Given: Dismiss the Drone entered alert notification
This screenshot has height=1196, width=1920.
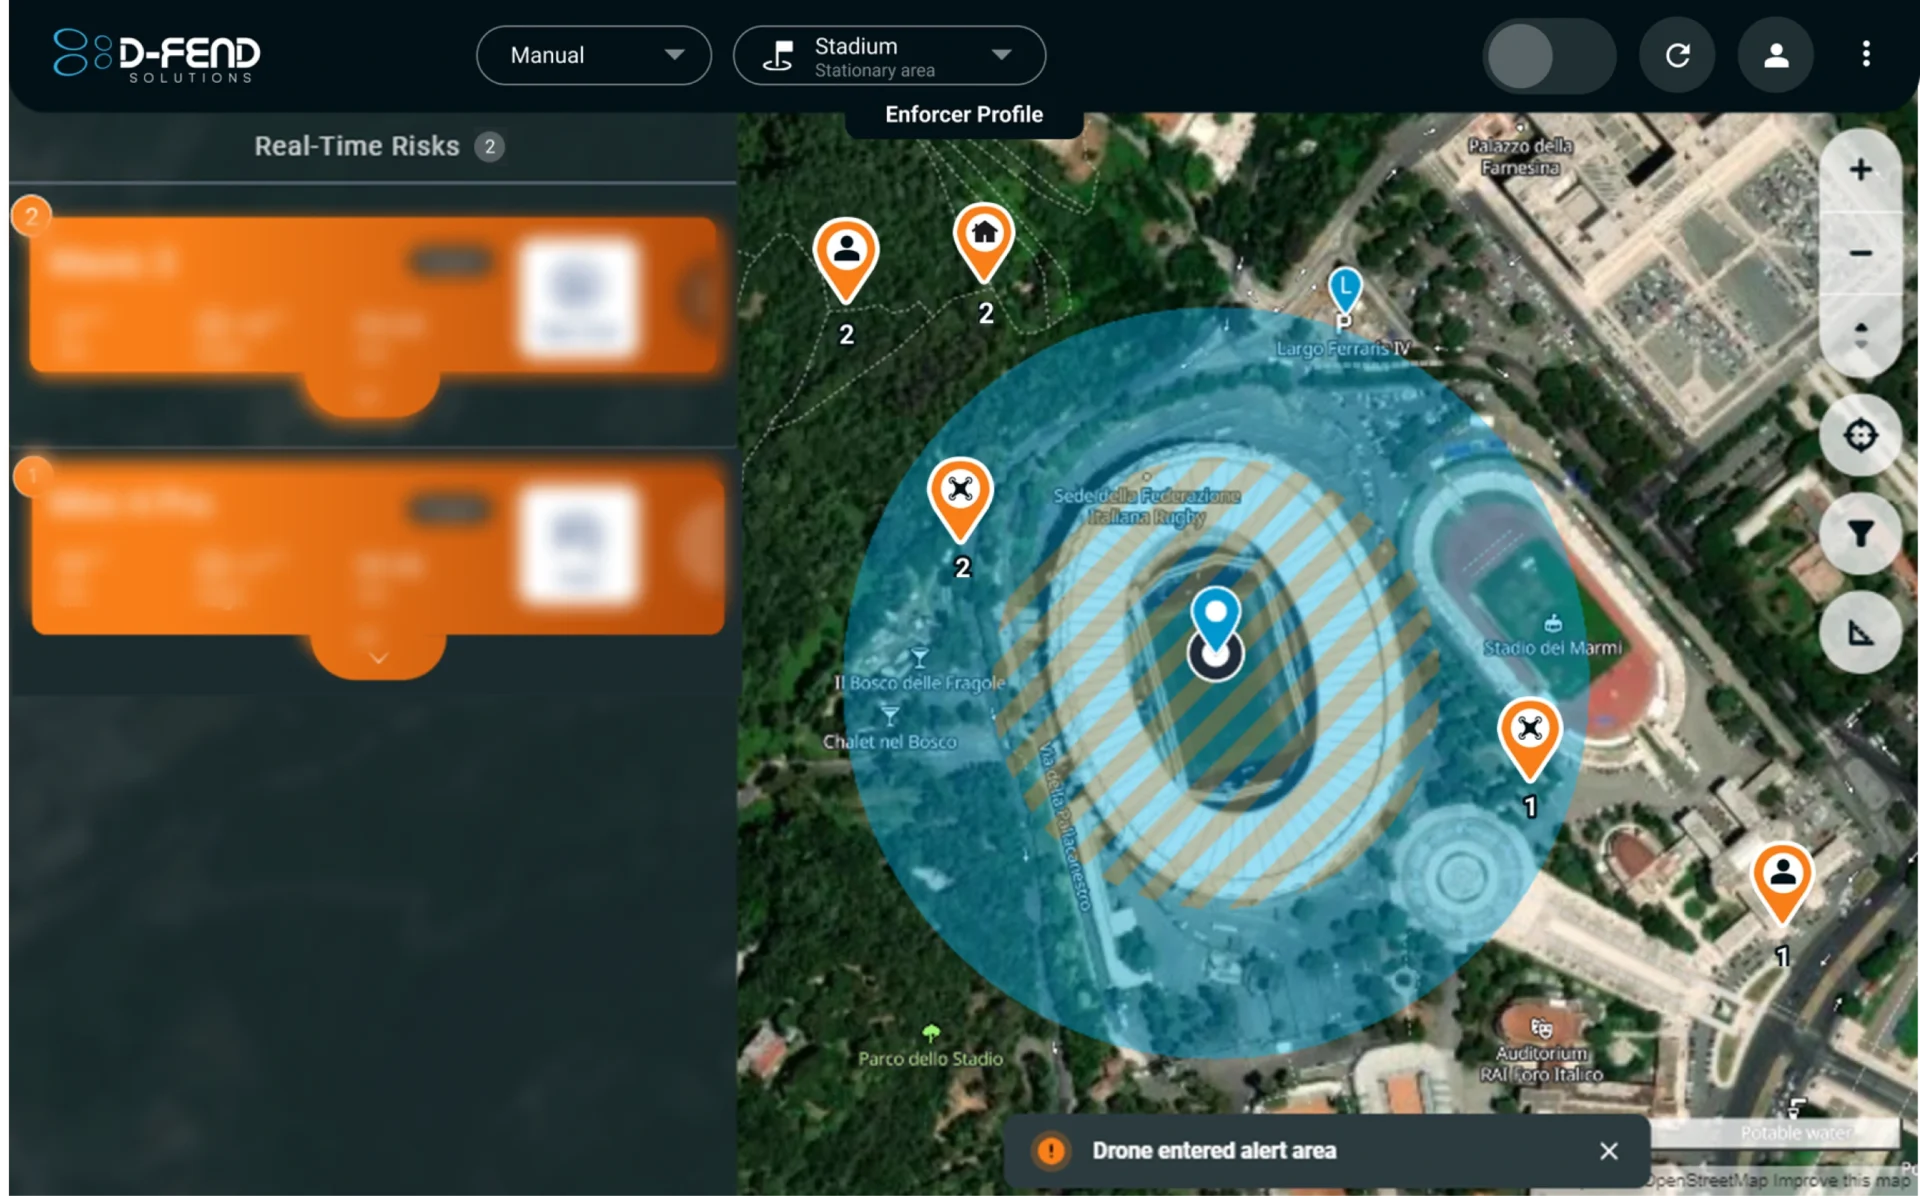Looking at the screenshot, I should coord(1608,1151).
